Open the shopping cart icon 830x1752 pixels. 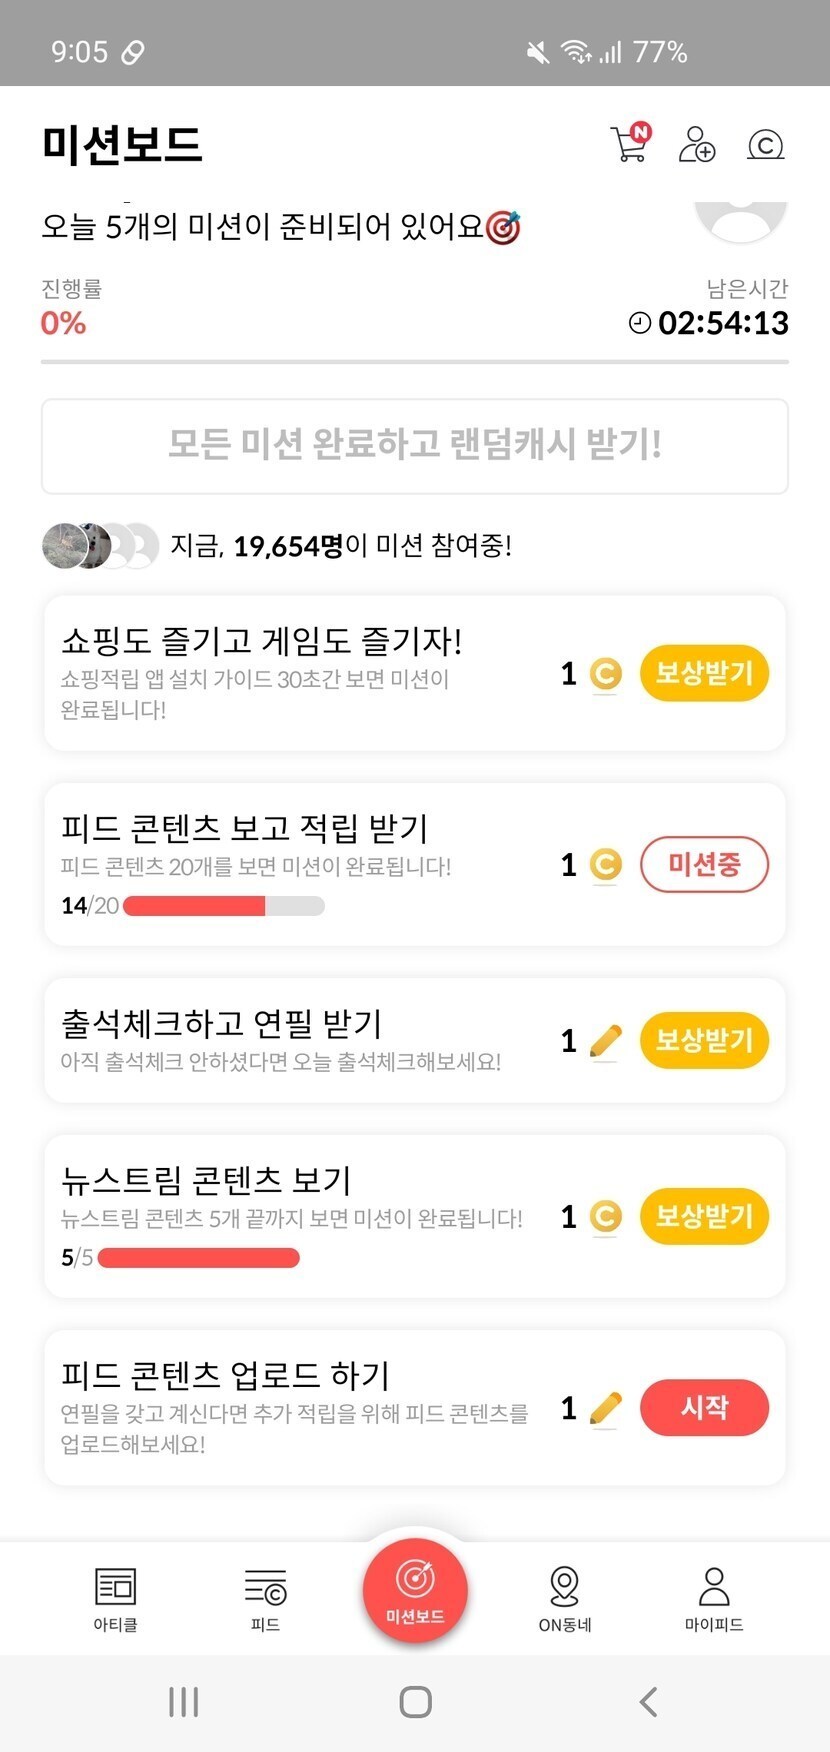coord(629,144)
